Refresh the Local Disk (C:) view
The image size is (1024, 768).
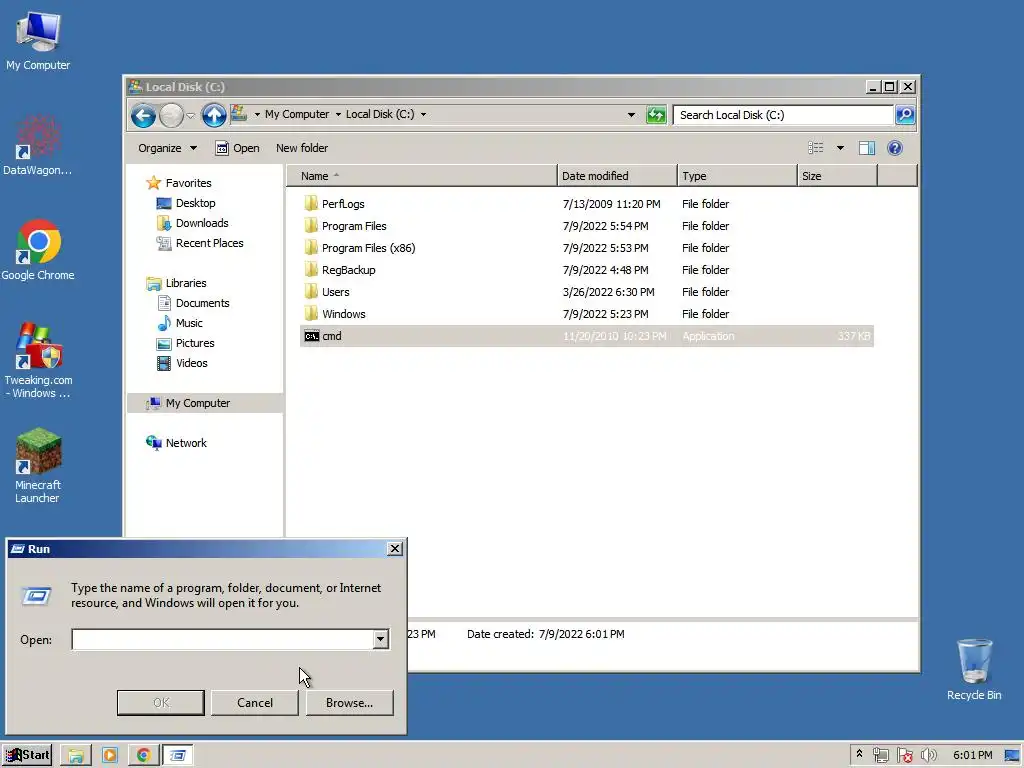pyautogui.click(x=656, y=115)
